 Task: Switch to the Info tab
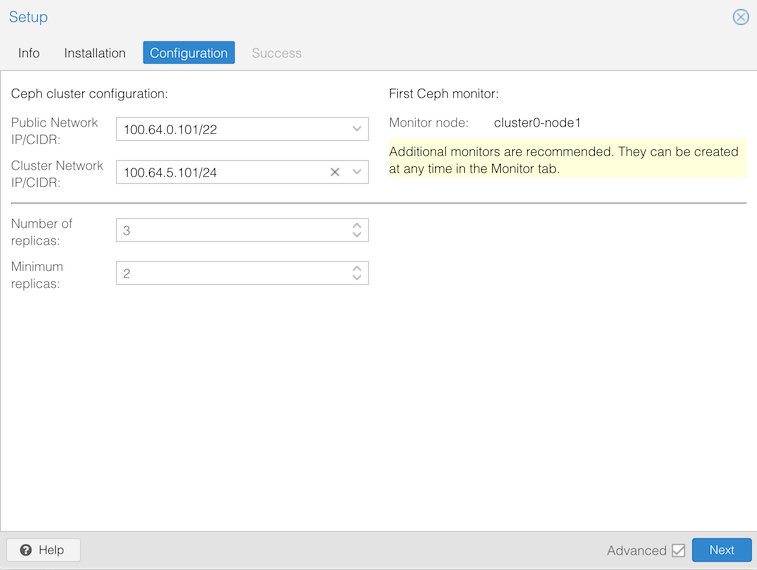click(x=29, y=53)
